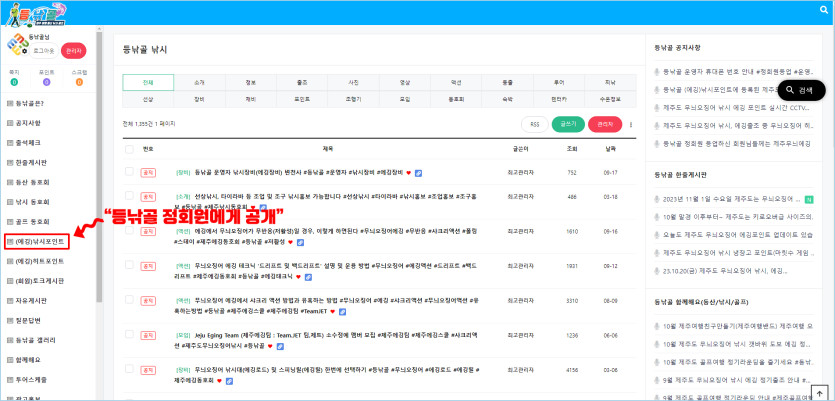Image resolution: width=835 pixels, height=401 pixels.
Task: Open the 쪽지 message count badge
Action: (x=14, y=82)
